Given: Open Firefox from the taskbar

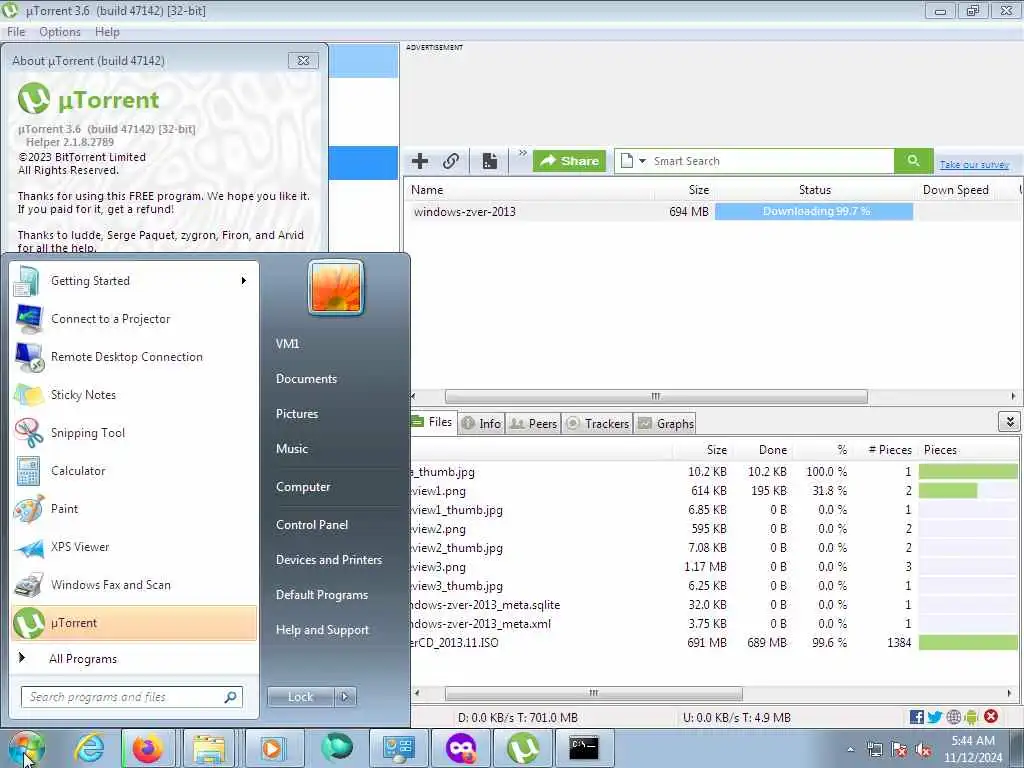Looking at the screenshot, I should (x=148, y=748).
